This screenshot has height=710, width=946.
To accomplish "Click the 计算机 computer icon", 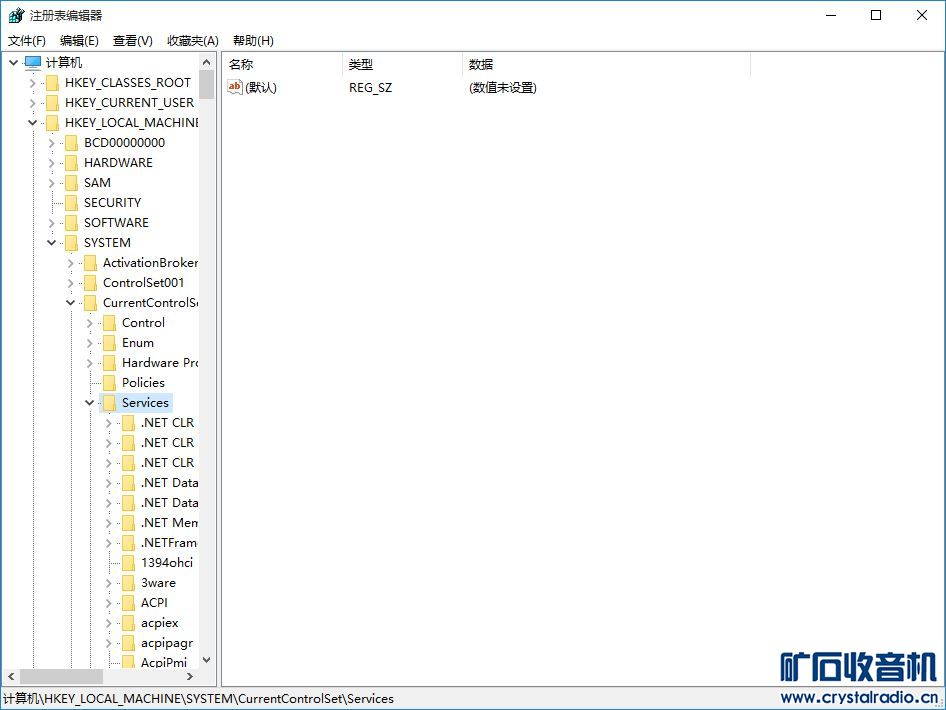I will (x=33, y=62).
